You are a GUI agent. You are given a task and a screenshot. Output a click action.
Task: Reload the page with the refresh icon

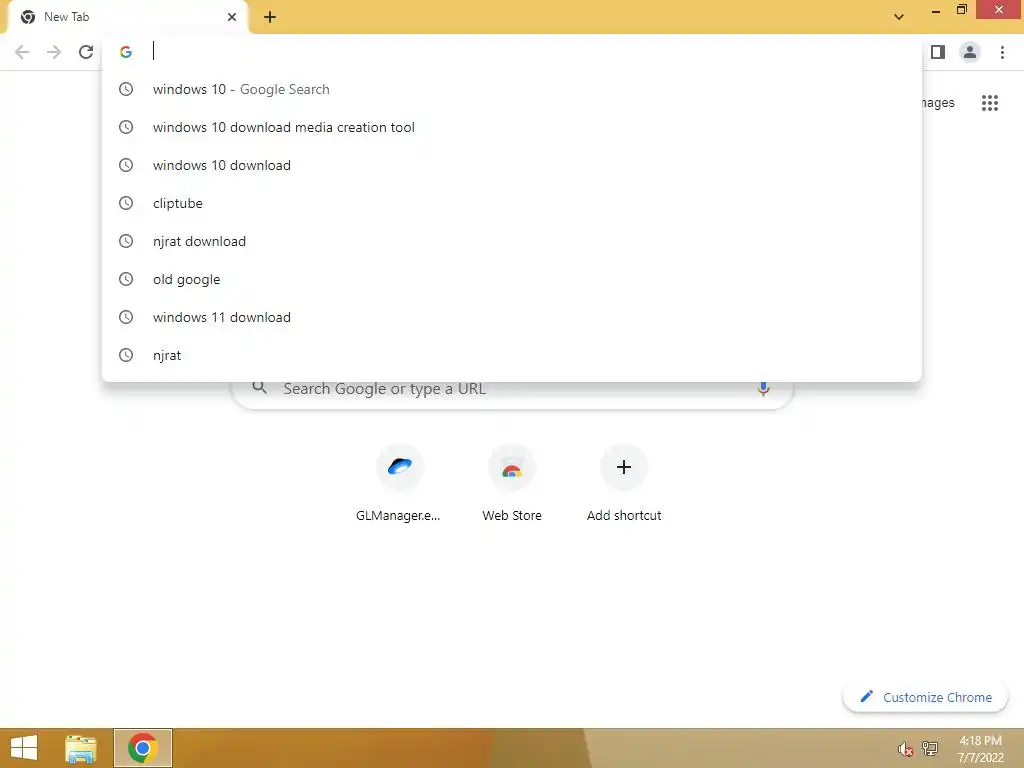[x=86, y=52]
